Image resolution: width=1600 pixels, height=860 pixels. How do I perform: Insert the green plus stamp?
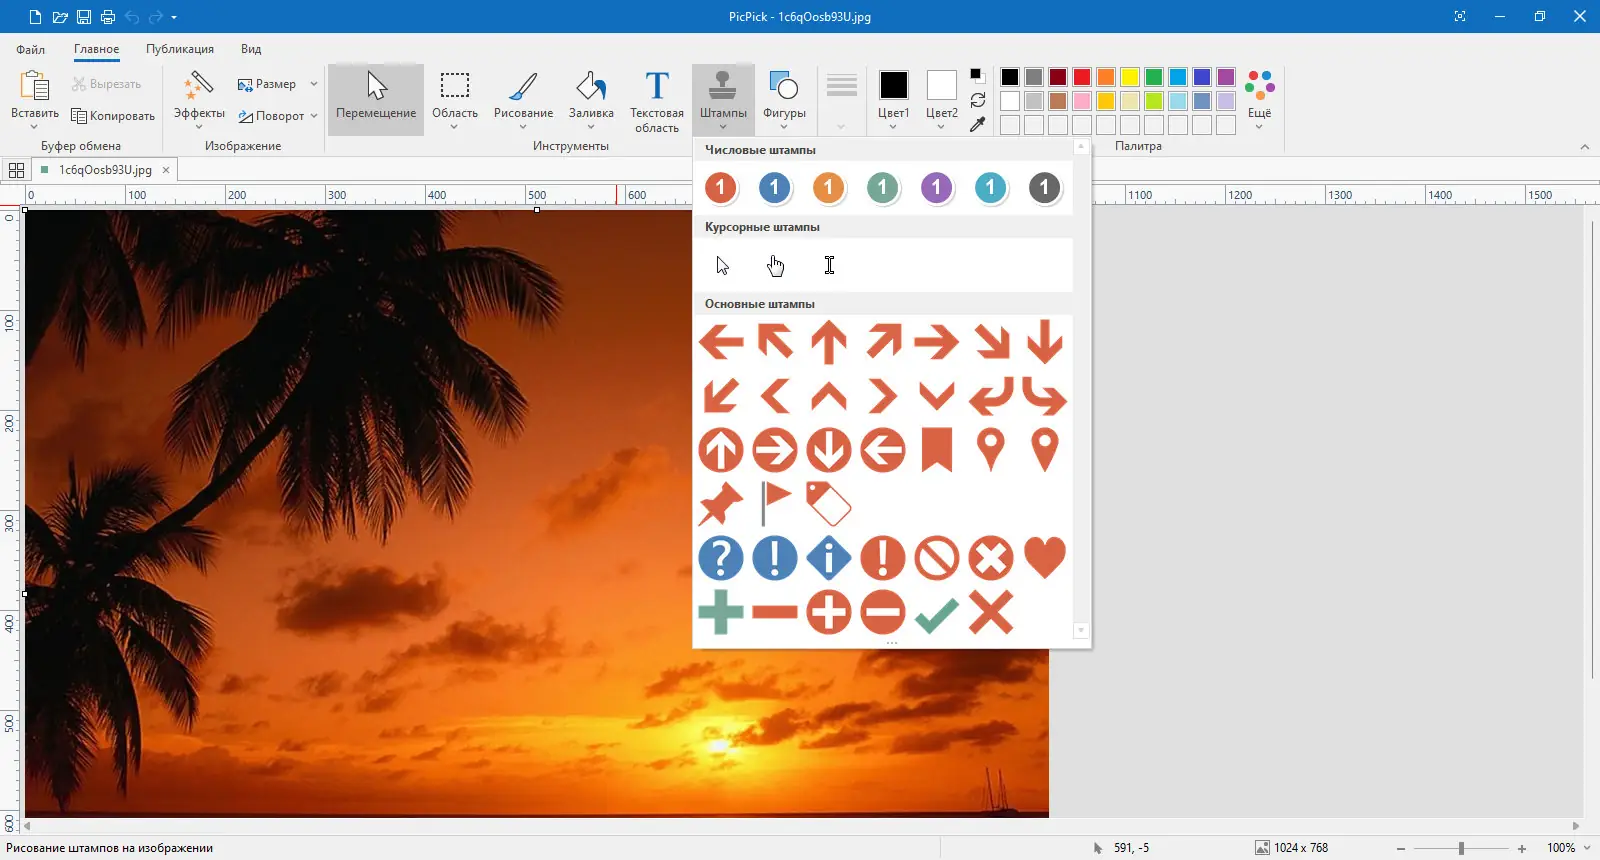[x=720, y=612]
